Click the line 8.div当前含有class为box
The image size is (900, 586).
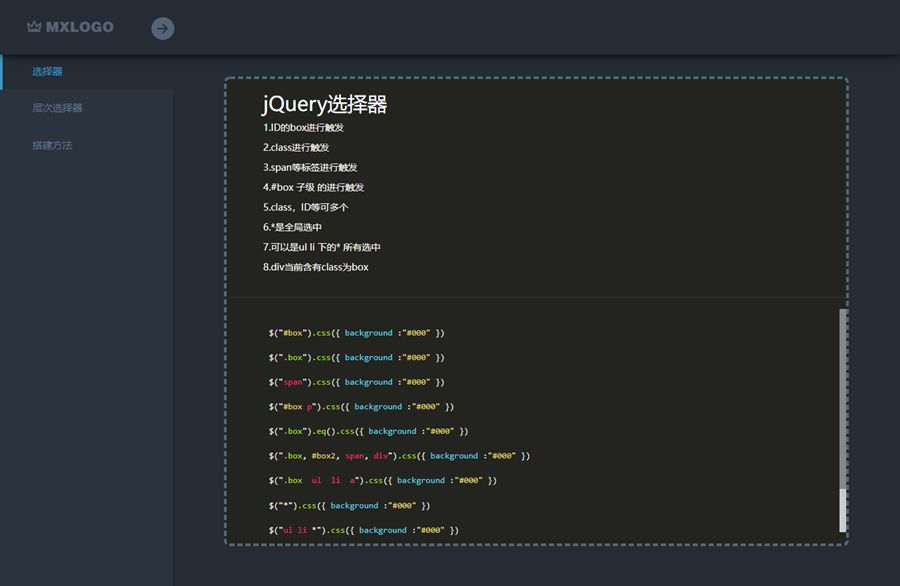(x=315, y=267)
